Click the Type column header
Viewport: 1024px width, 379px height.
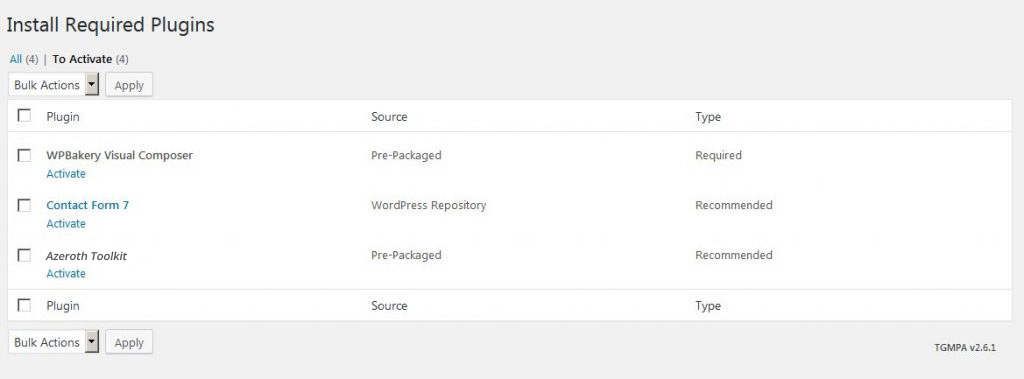coord(708,117)
